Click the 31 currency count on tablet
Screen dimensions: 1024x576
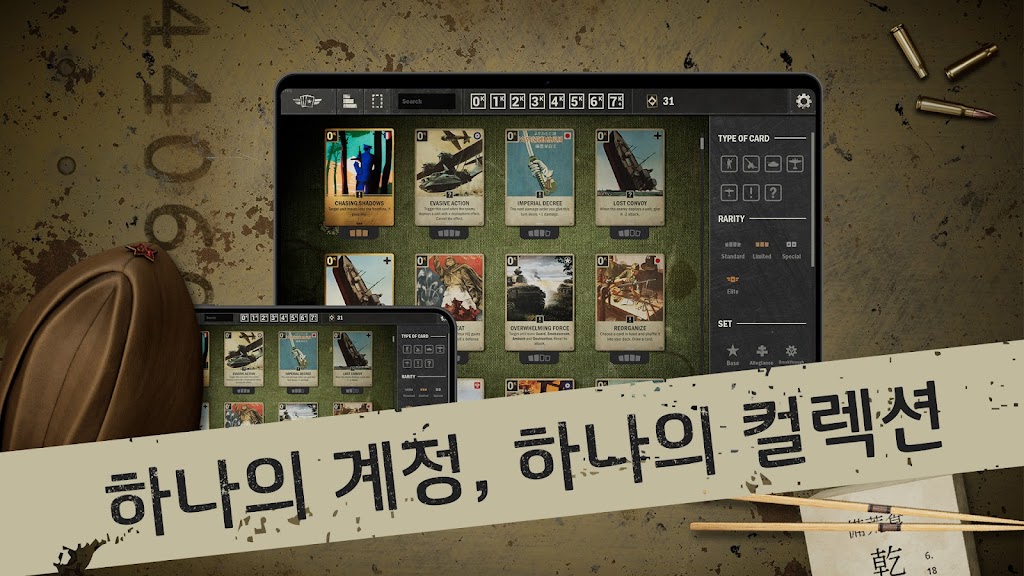pyautogui.click(x=668, y=101)
